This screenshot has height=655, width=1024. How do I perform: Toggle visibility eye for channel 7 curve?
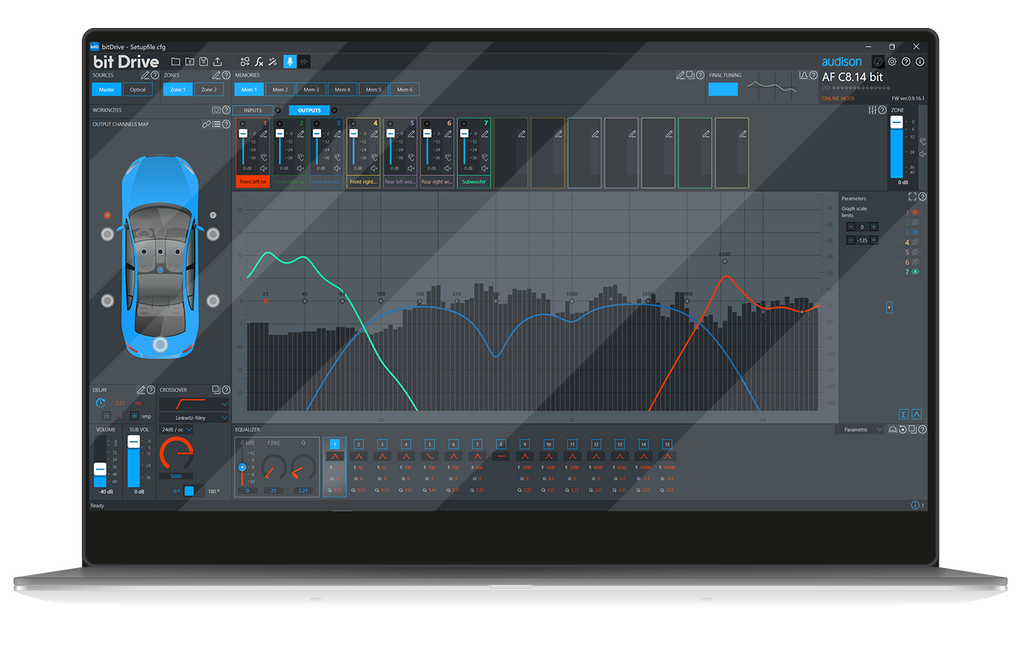[x=915, y=272]
